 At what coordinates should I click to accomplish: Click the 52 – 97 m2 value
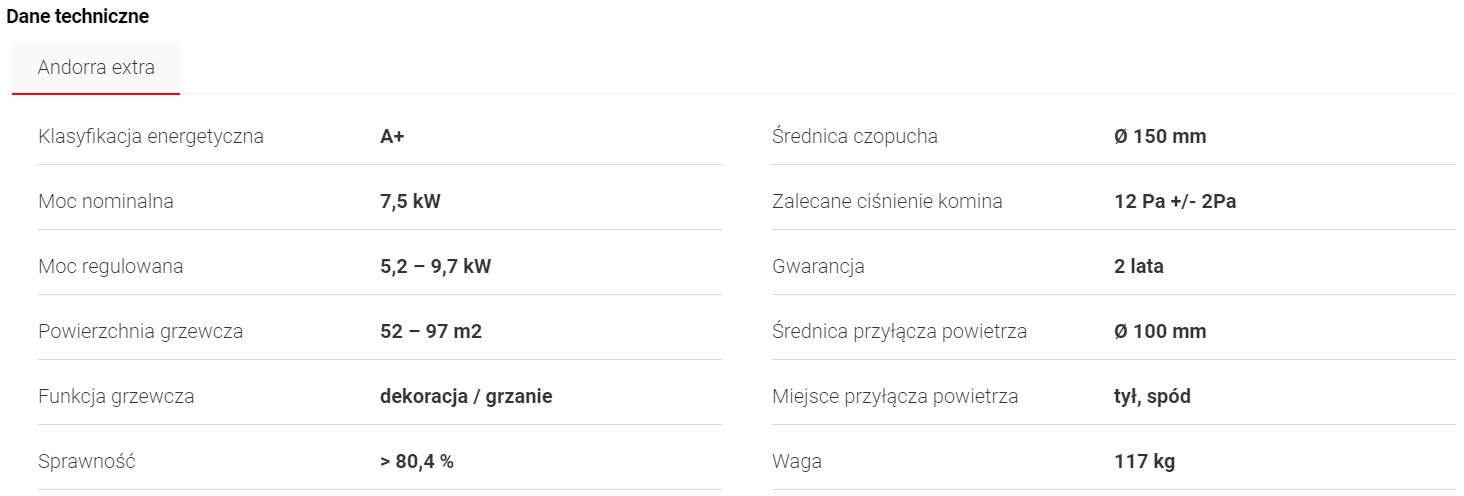pos(431,331)
